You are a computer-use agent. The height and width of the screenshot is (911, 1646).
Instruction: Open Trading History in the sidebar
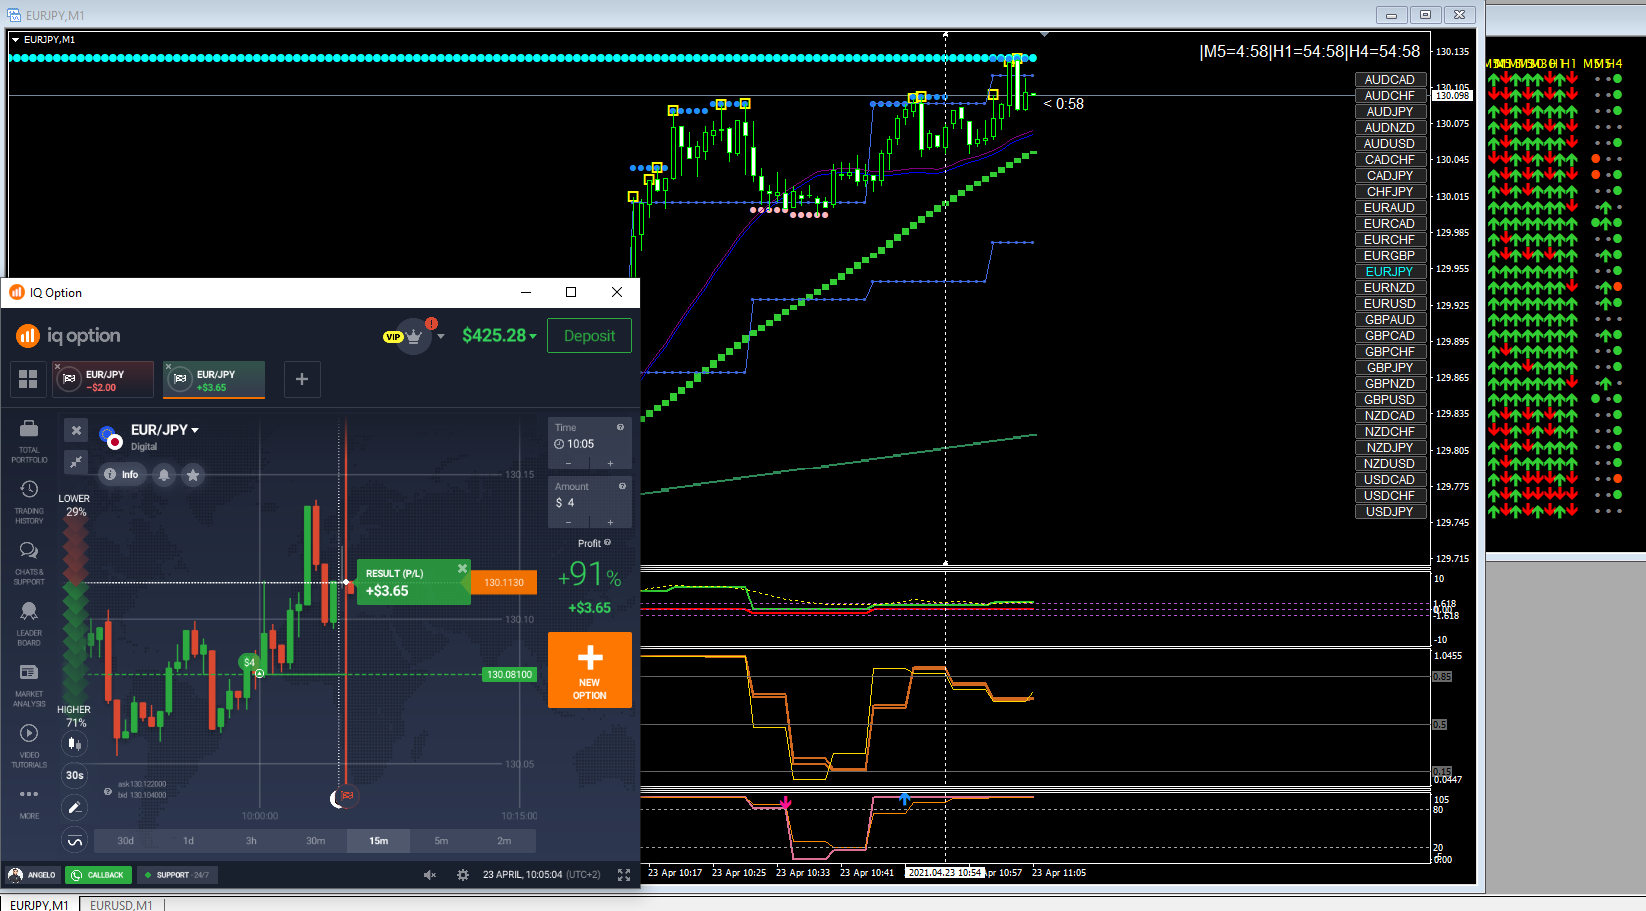[x=29, y=502]
